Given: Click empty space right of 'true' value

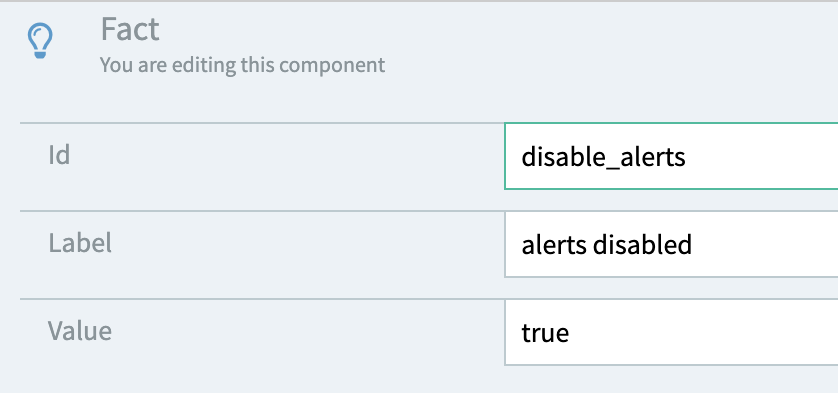Looking at the screenshot, I should pyautogui.click(x=705, y=333).
